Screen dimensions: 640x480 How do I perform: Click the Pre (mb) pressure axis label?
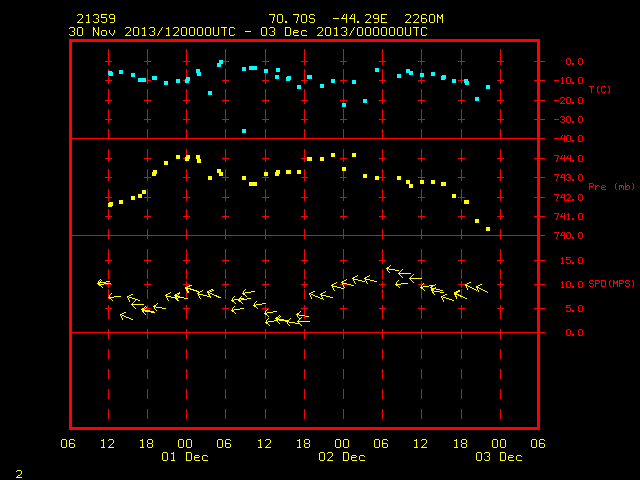(611, 187)
